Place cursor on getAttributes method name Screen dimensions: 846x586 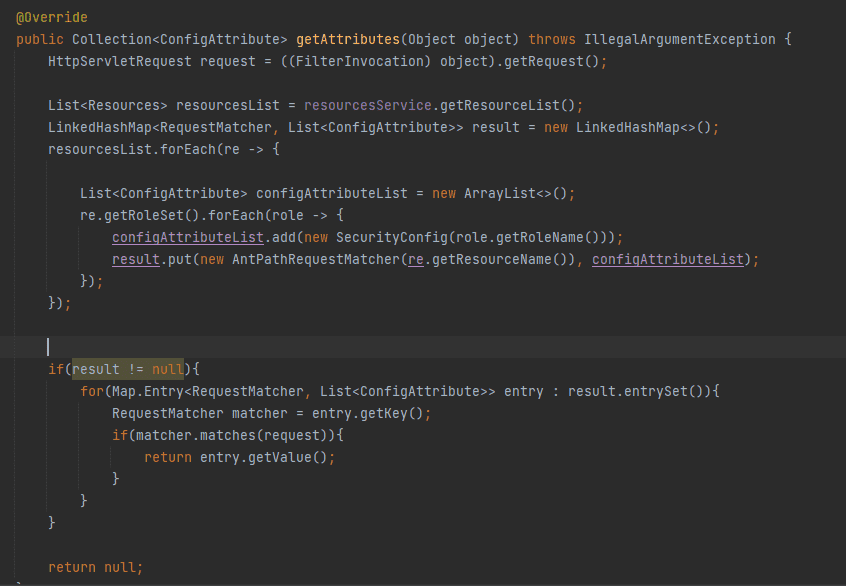click(x=348, y=39)
